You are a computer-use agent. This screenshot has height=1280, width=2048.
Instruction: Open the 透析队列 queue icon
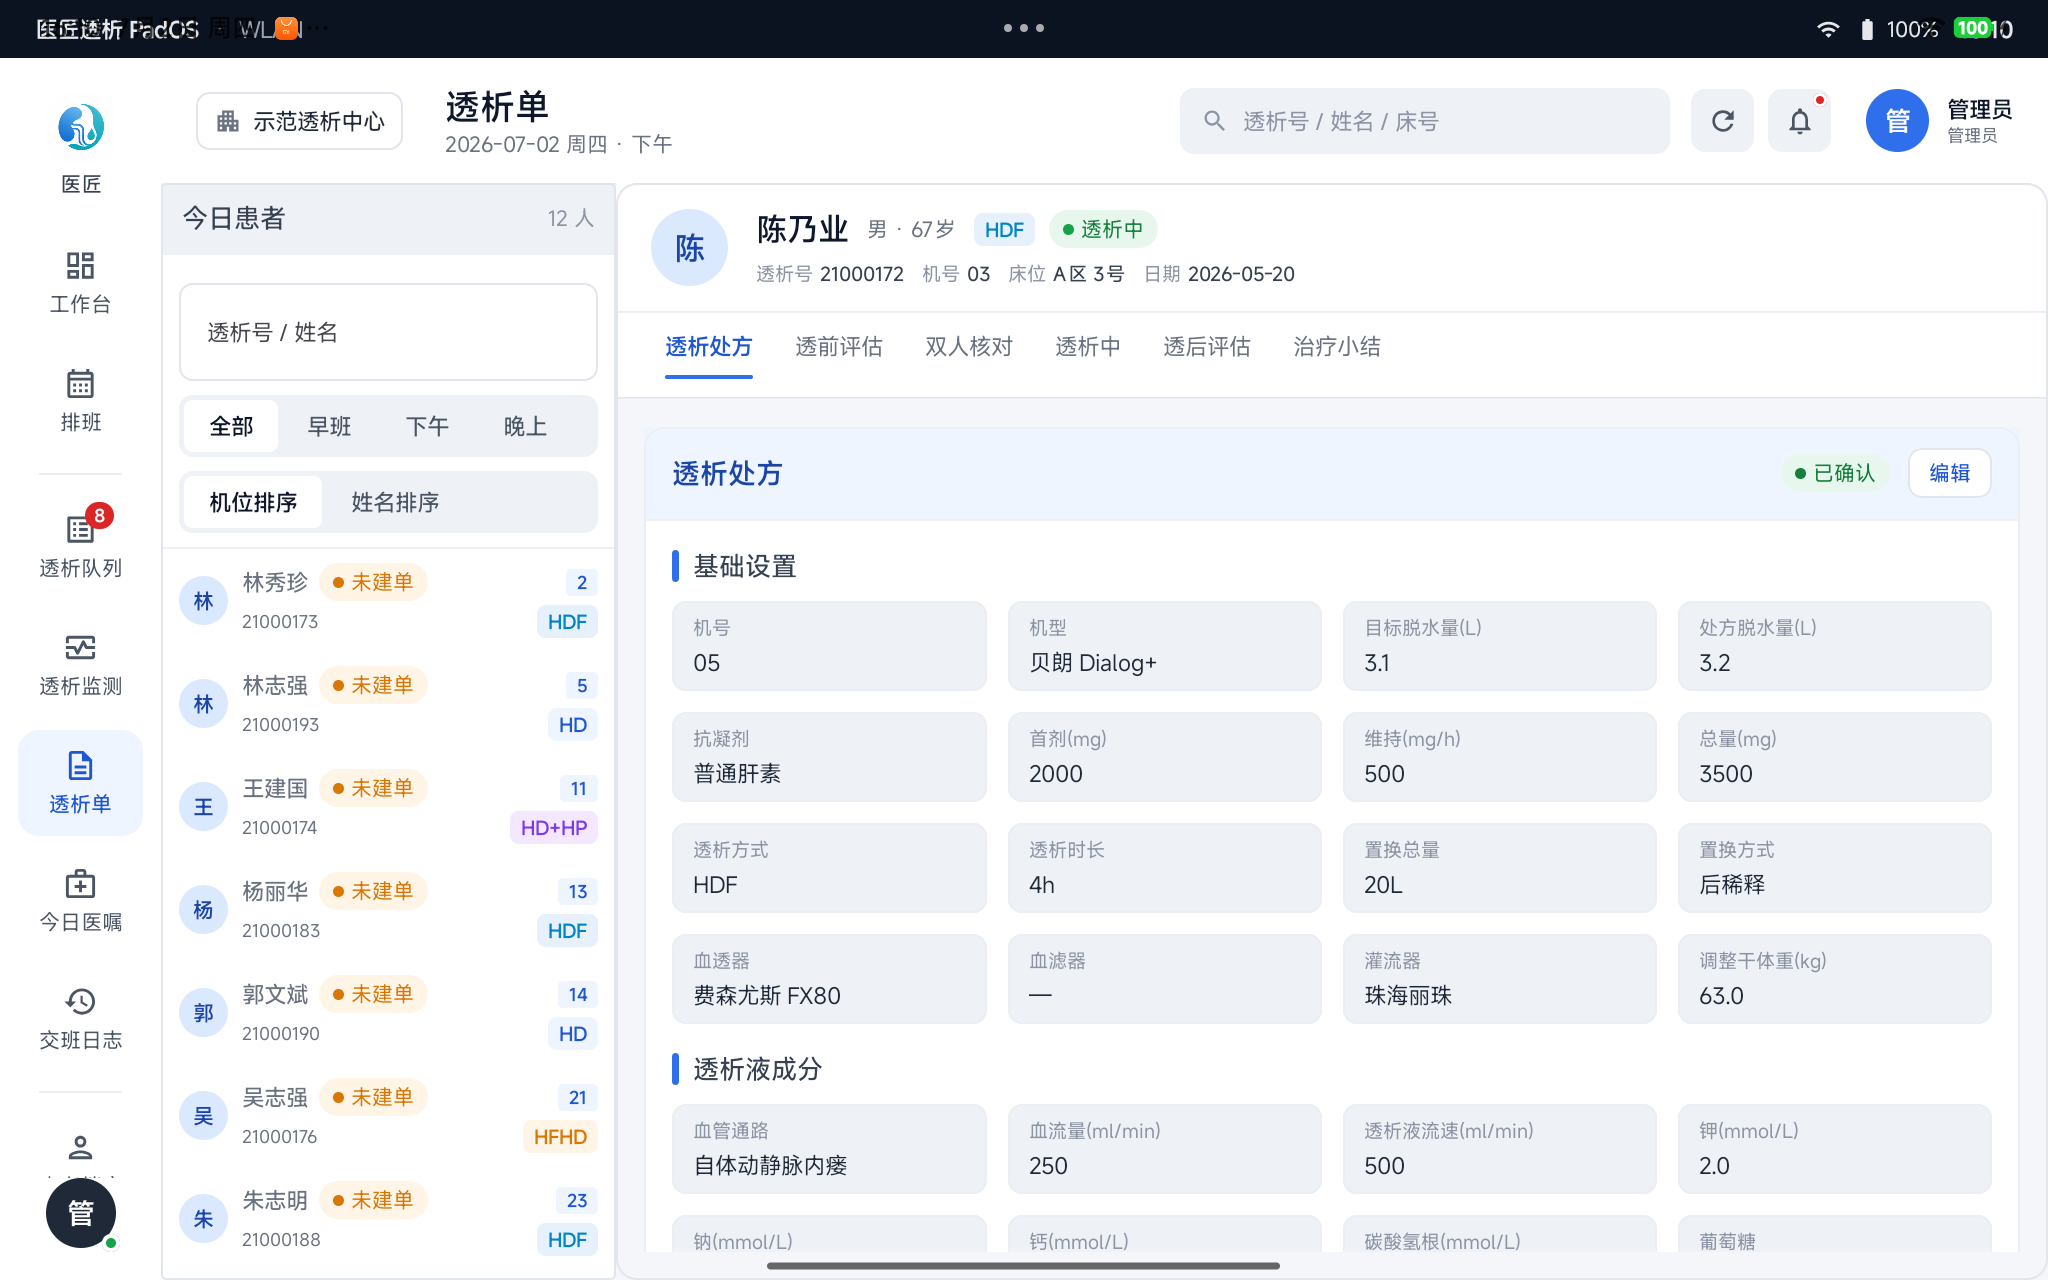(80, 529)
